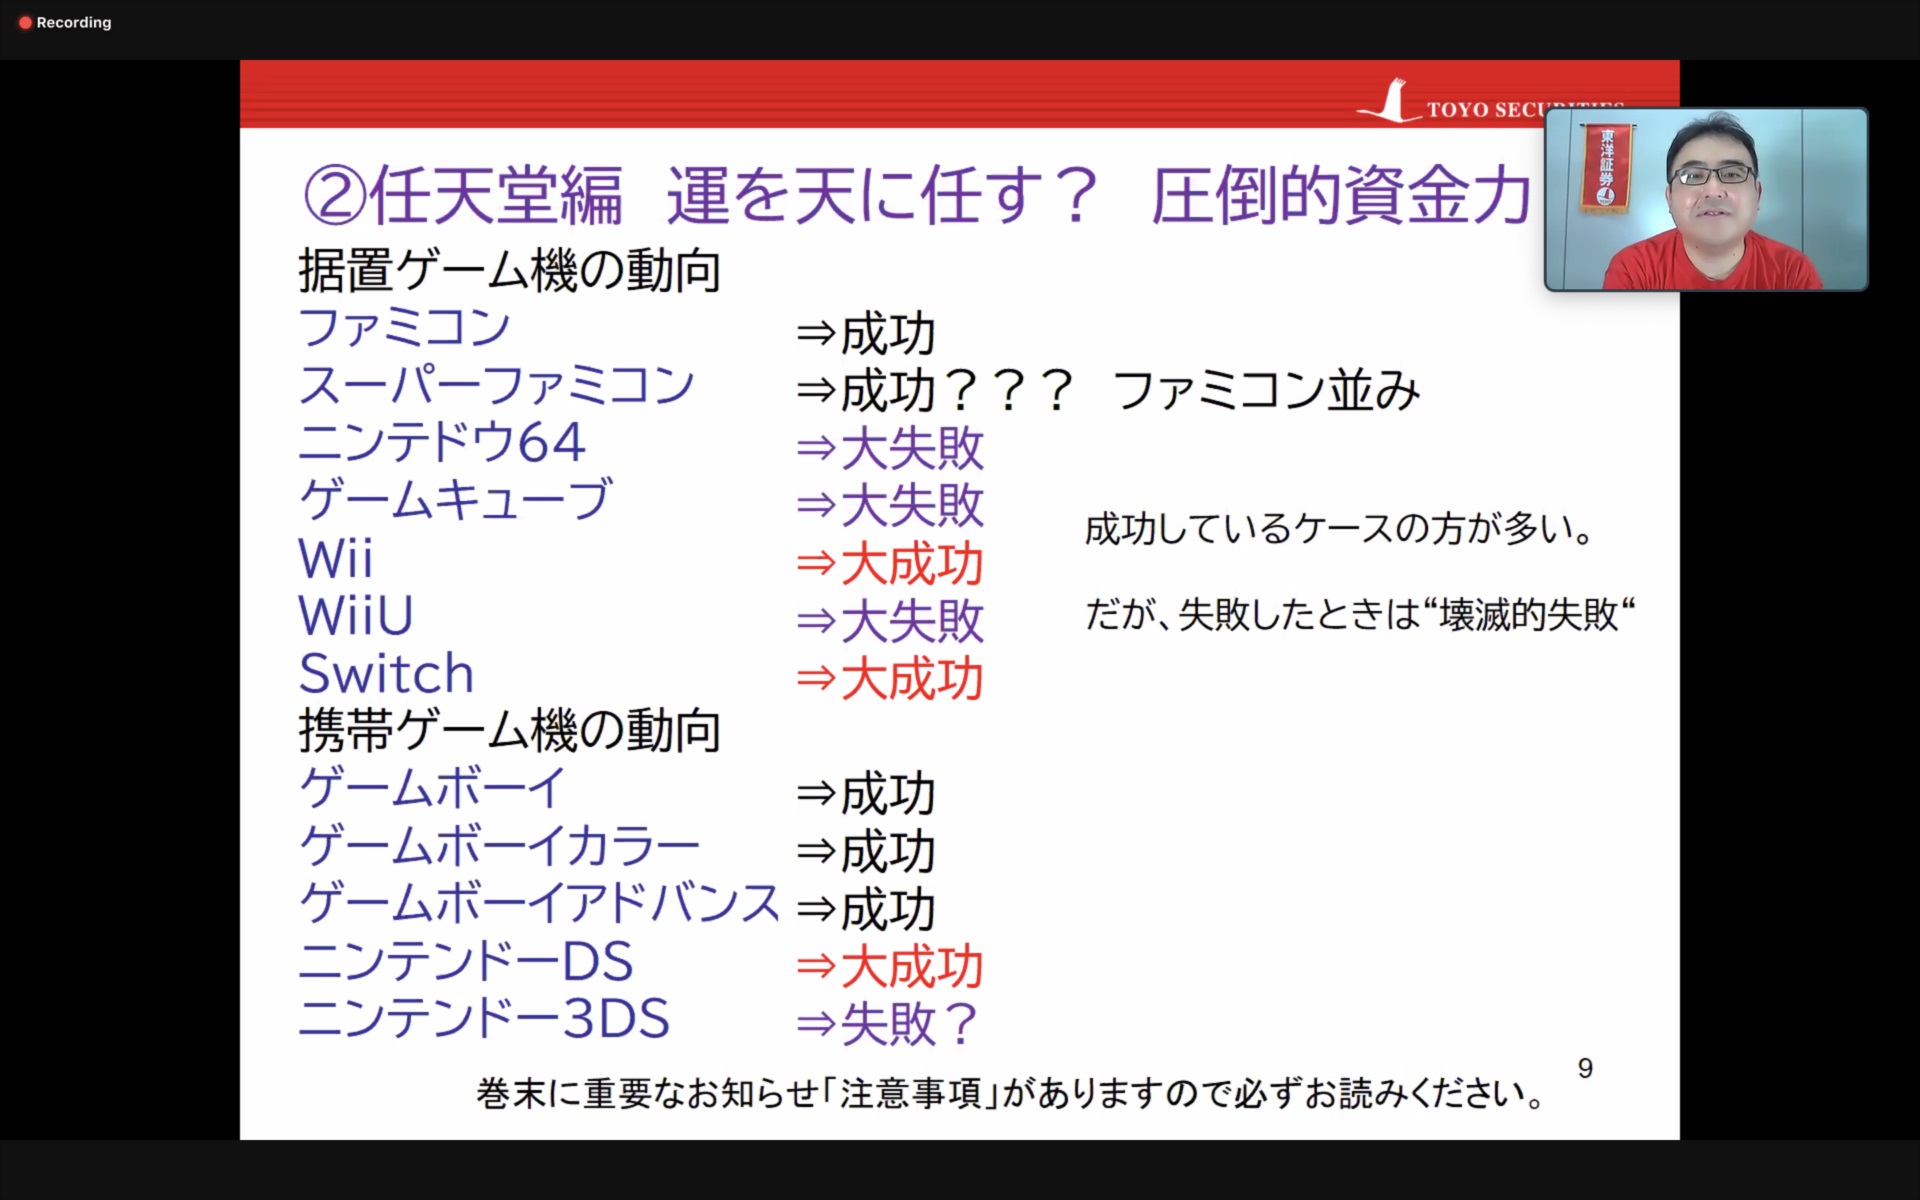This screenshot has width=1920, height=1200.
Task: Click the 携帯ゲーム機の動向 heading
Action: point(509,731)
